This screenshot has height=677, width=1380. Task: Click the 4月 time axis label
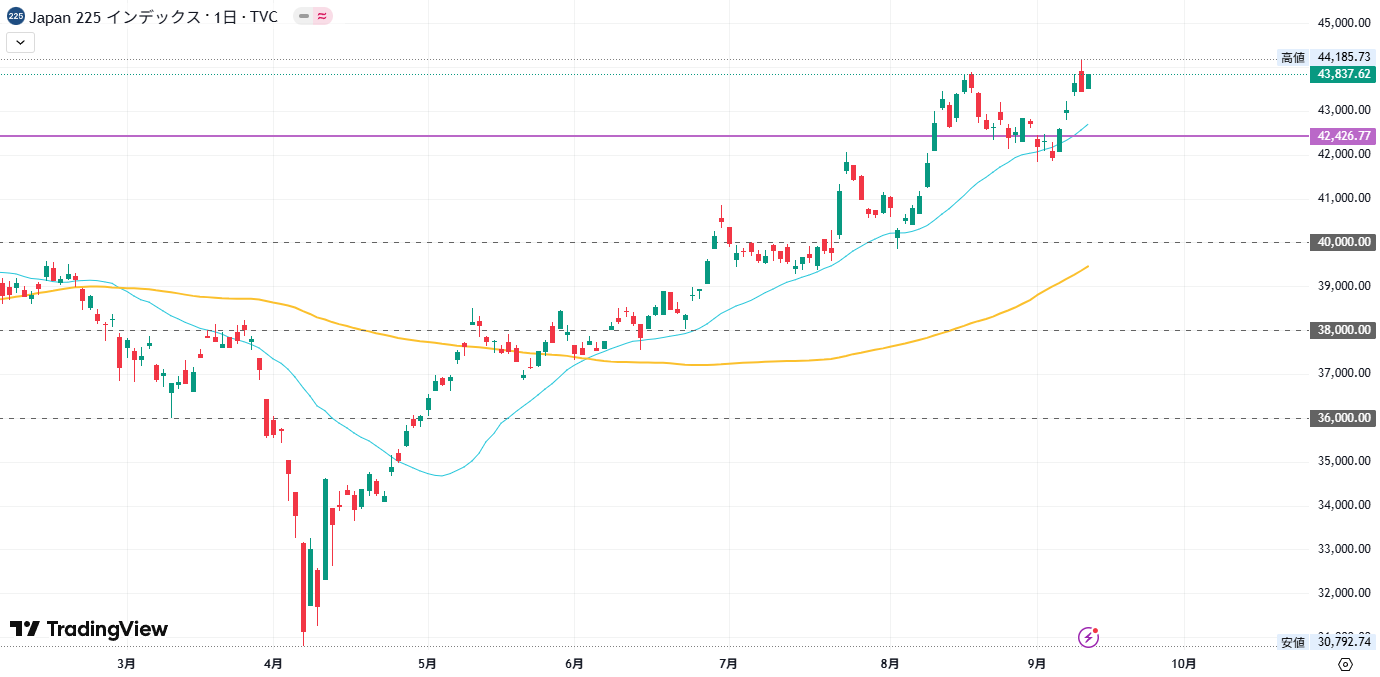tap(274, 663)
